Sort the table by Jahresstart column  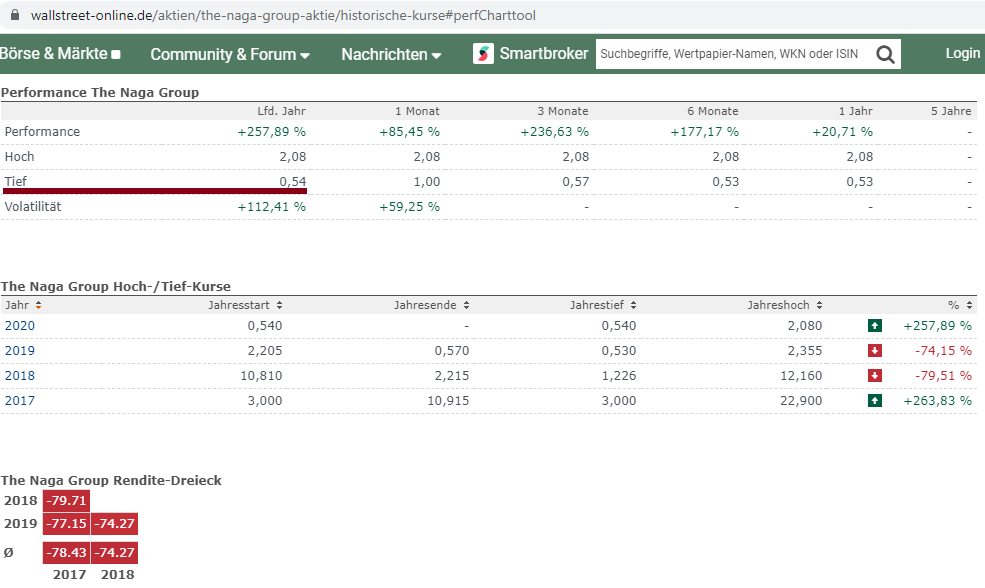click(x=247, y=305)
